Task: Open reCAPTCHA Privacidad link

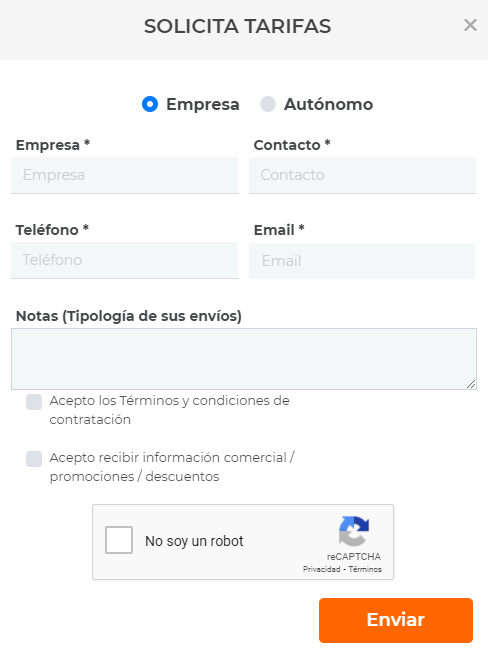Action: coord(321,569)
